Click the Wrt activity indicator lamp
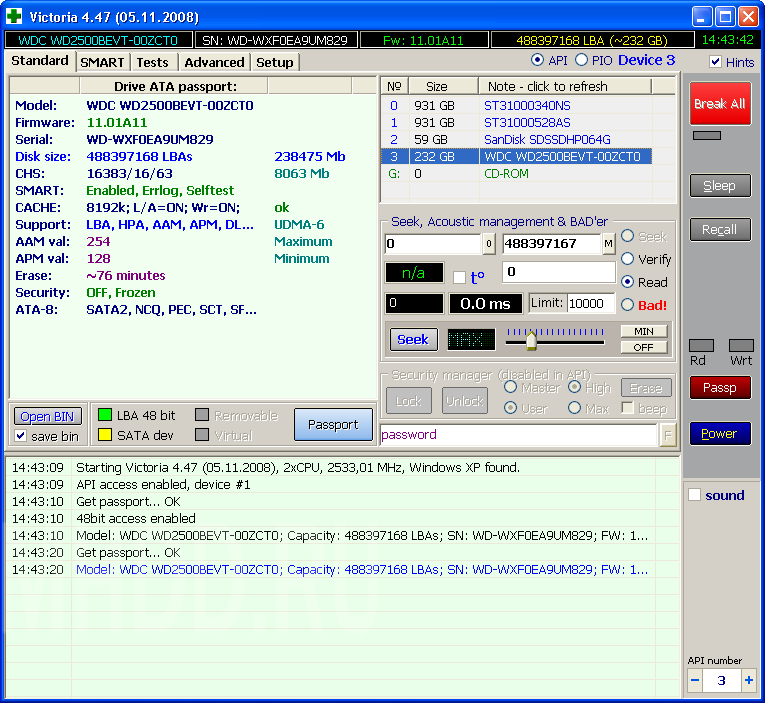 741,346
